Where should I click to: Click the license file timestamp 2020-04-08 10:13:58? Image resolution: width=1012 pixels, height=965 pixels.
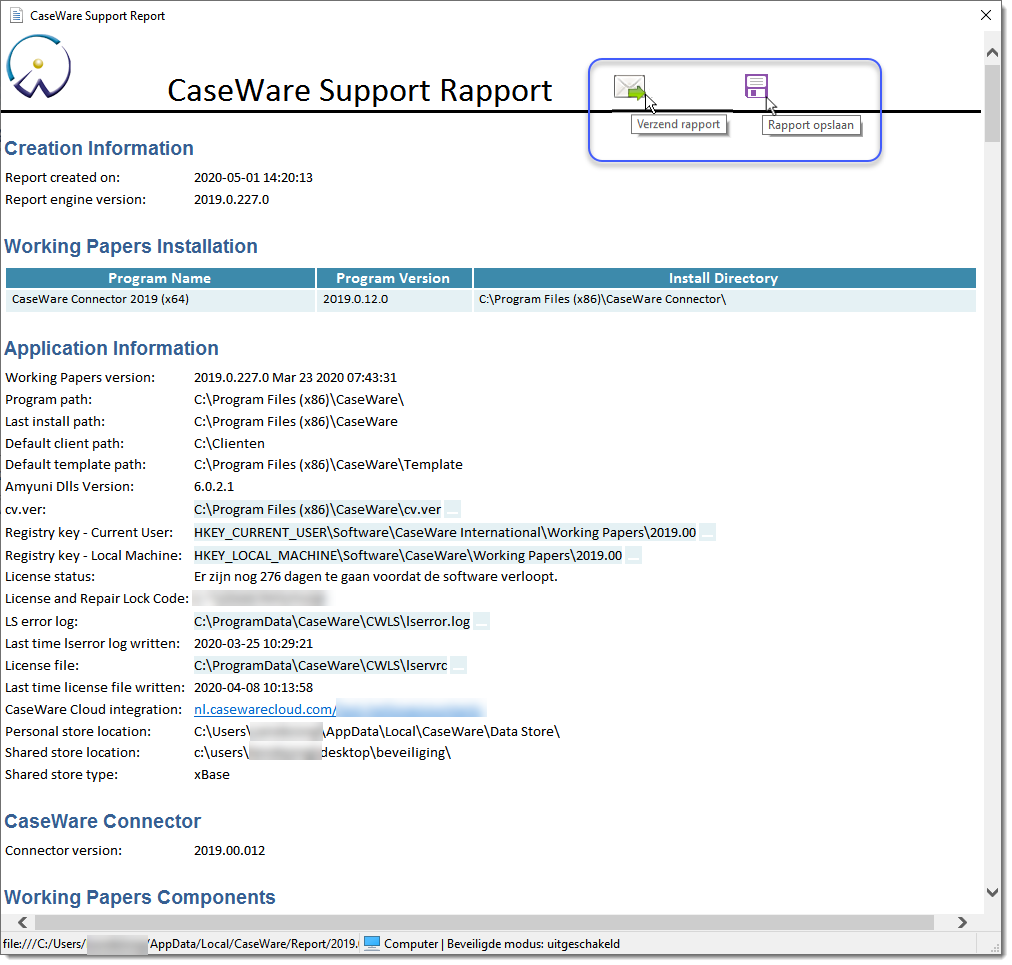(x=254, y=687)
